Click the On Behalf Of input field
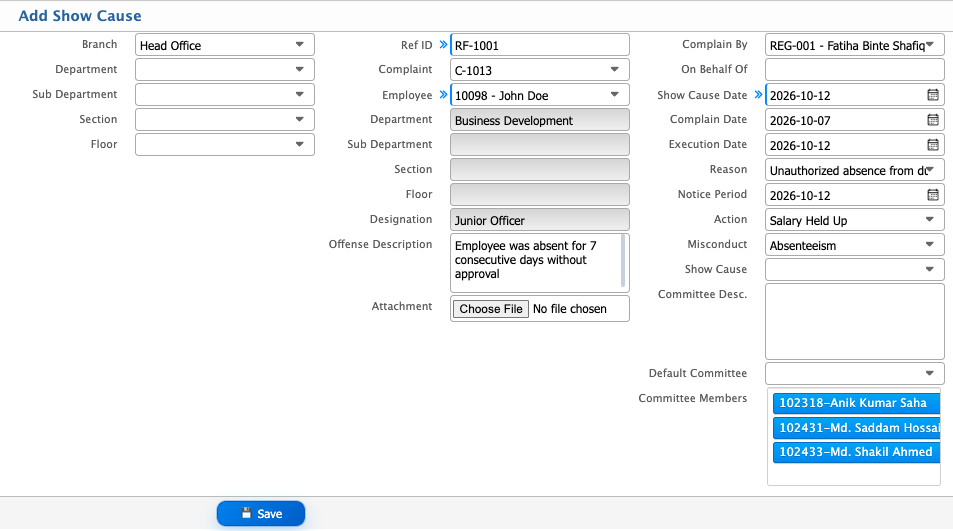The height and width of the screenshot is (531, 953). pos(855,70)
